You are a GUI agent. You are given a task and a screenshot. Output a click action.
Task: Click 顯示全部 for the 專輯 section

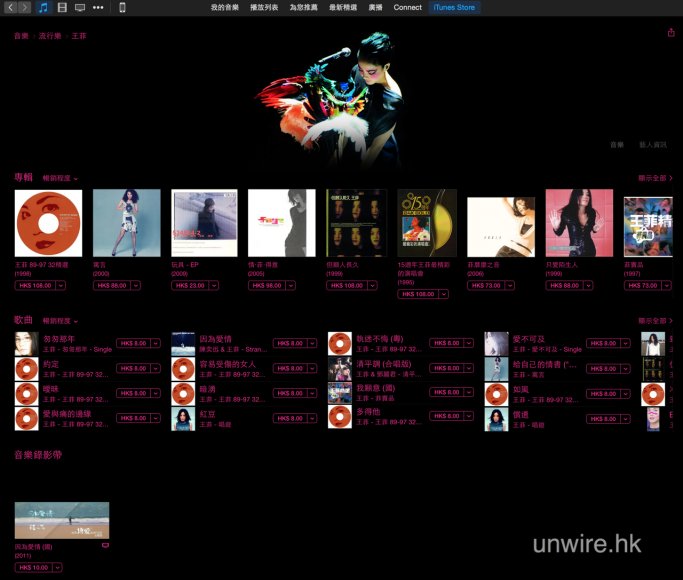point(656,178)
